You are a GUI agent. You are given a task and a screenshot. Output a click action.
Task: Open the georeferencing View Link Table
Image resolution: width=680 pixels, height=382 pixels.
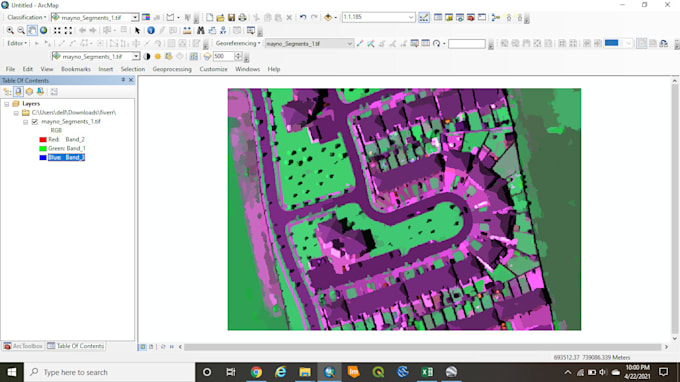(425, 43)
